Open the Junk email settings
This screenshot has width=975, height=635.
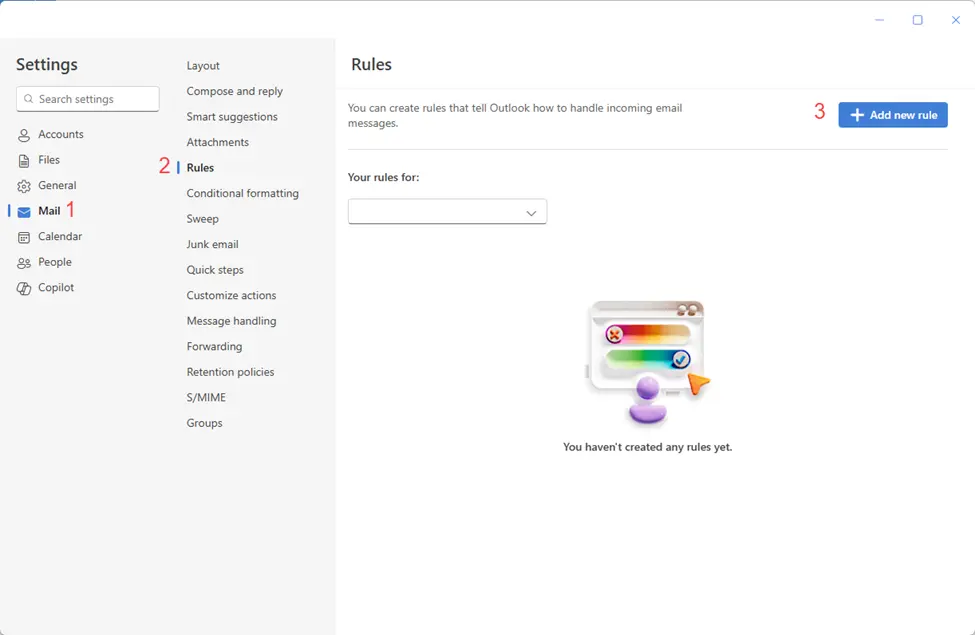212,244
